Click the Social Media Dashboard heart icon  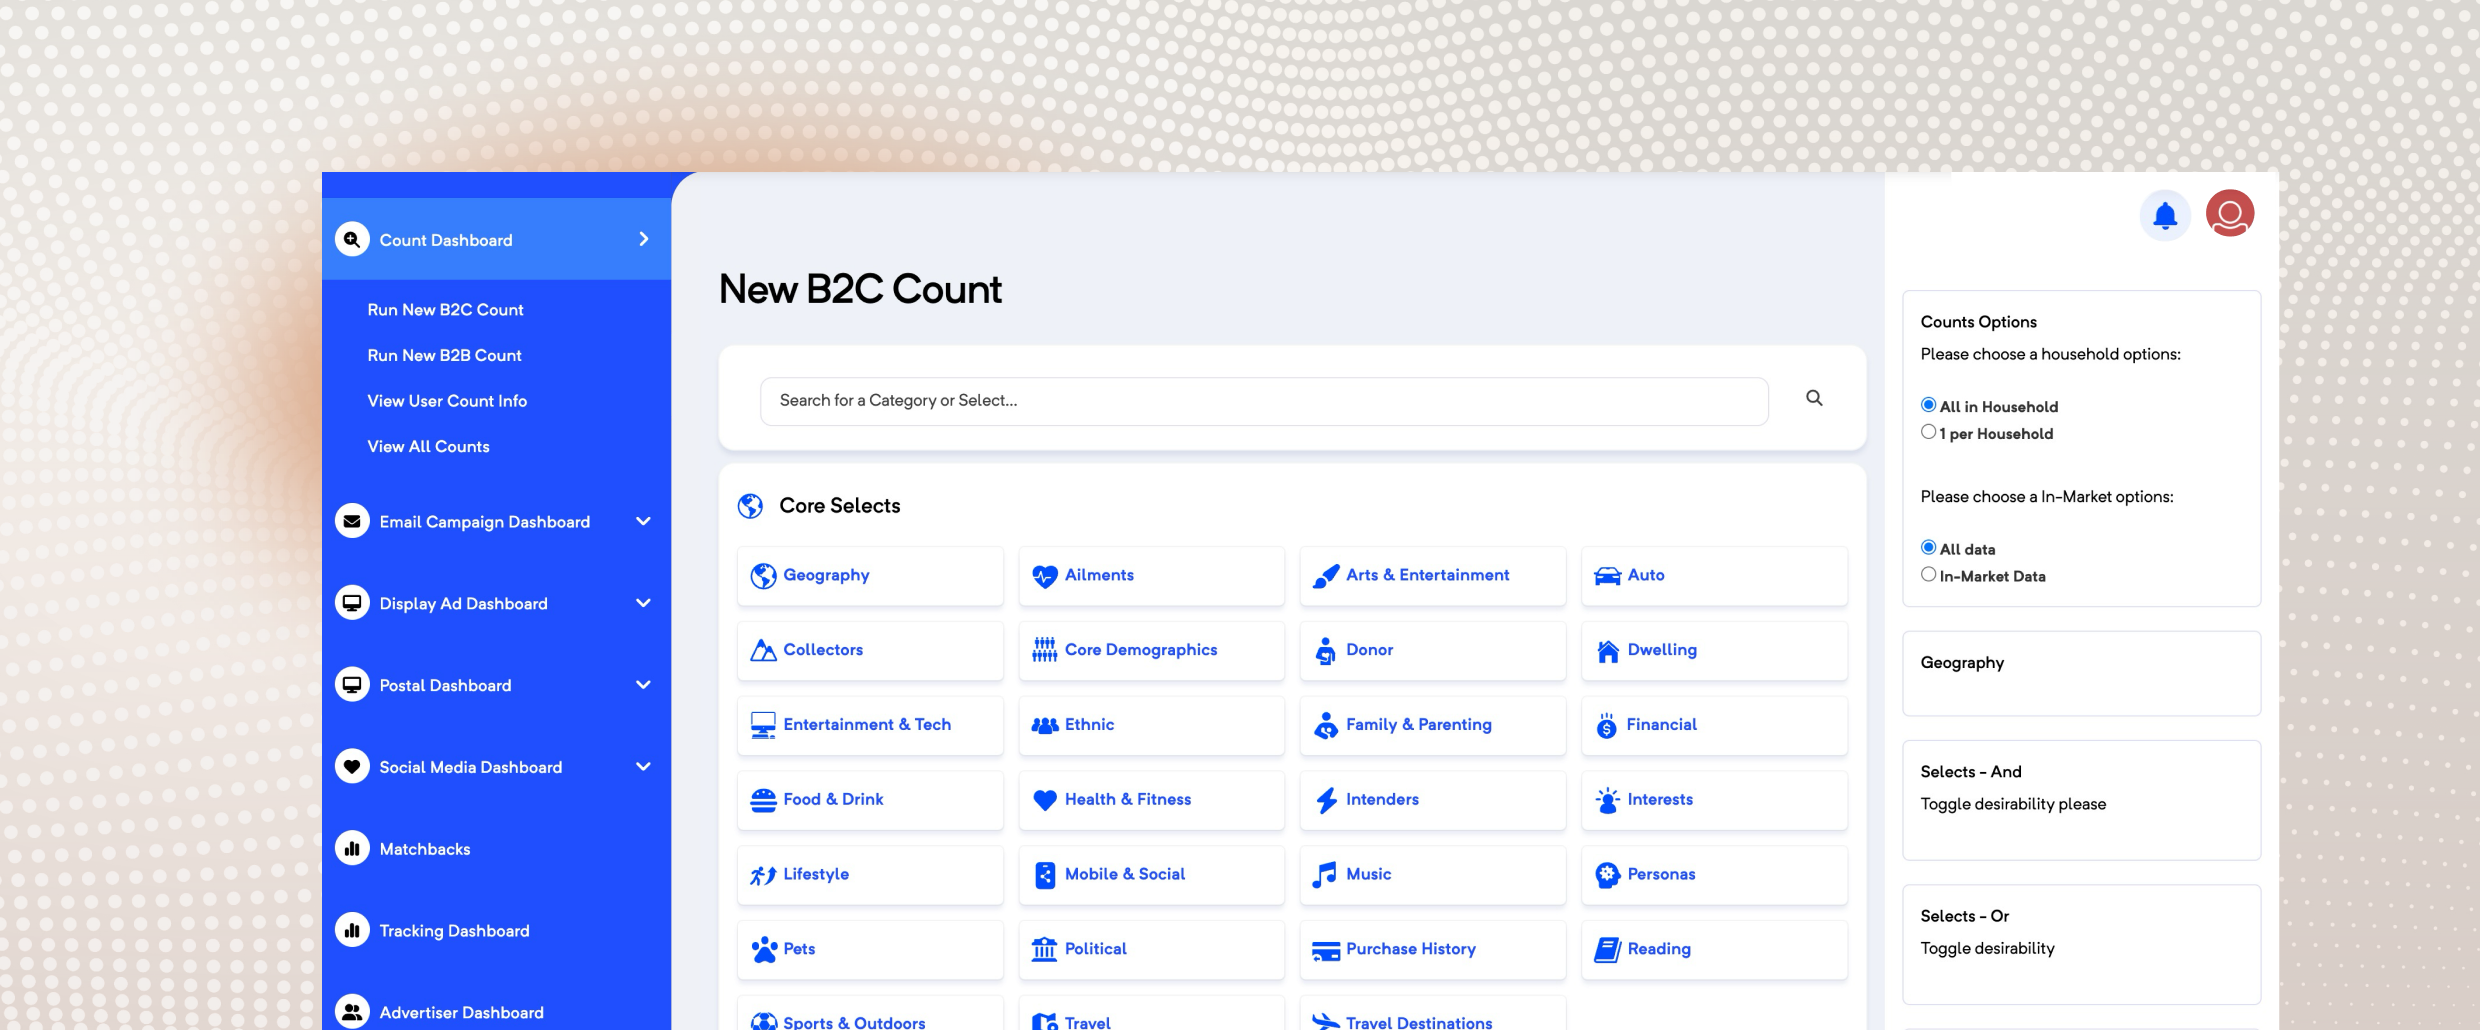pyautogui.click(x=352, y=767)
